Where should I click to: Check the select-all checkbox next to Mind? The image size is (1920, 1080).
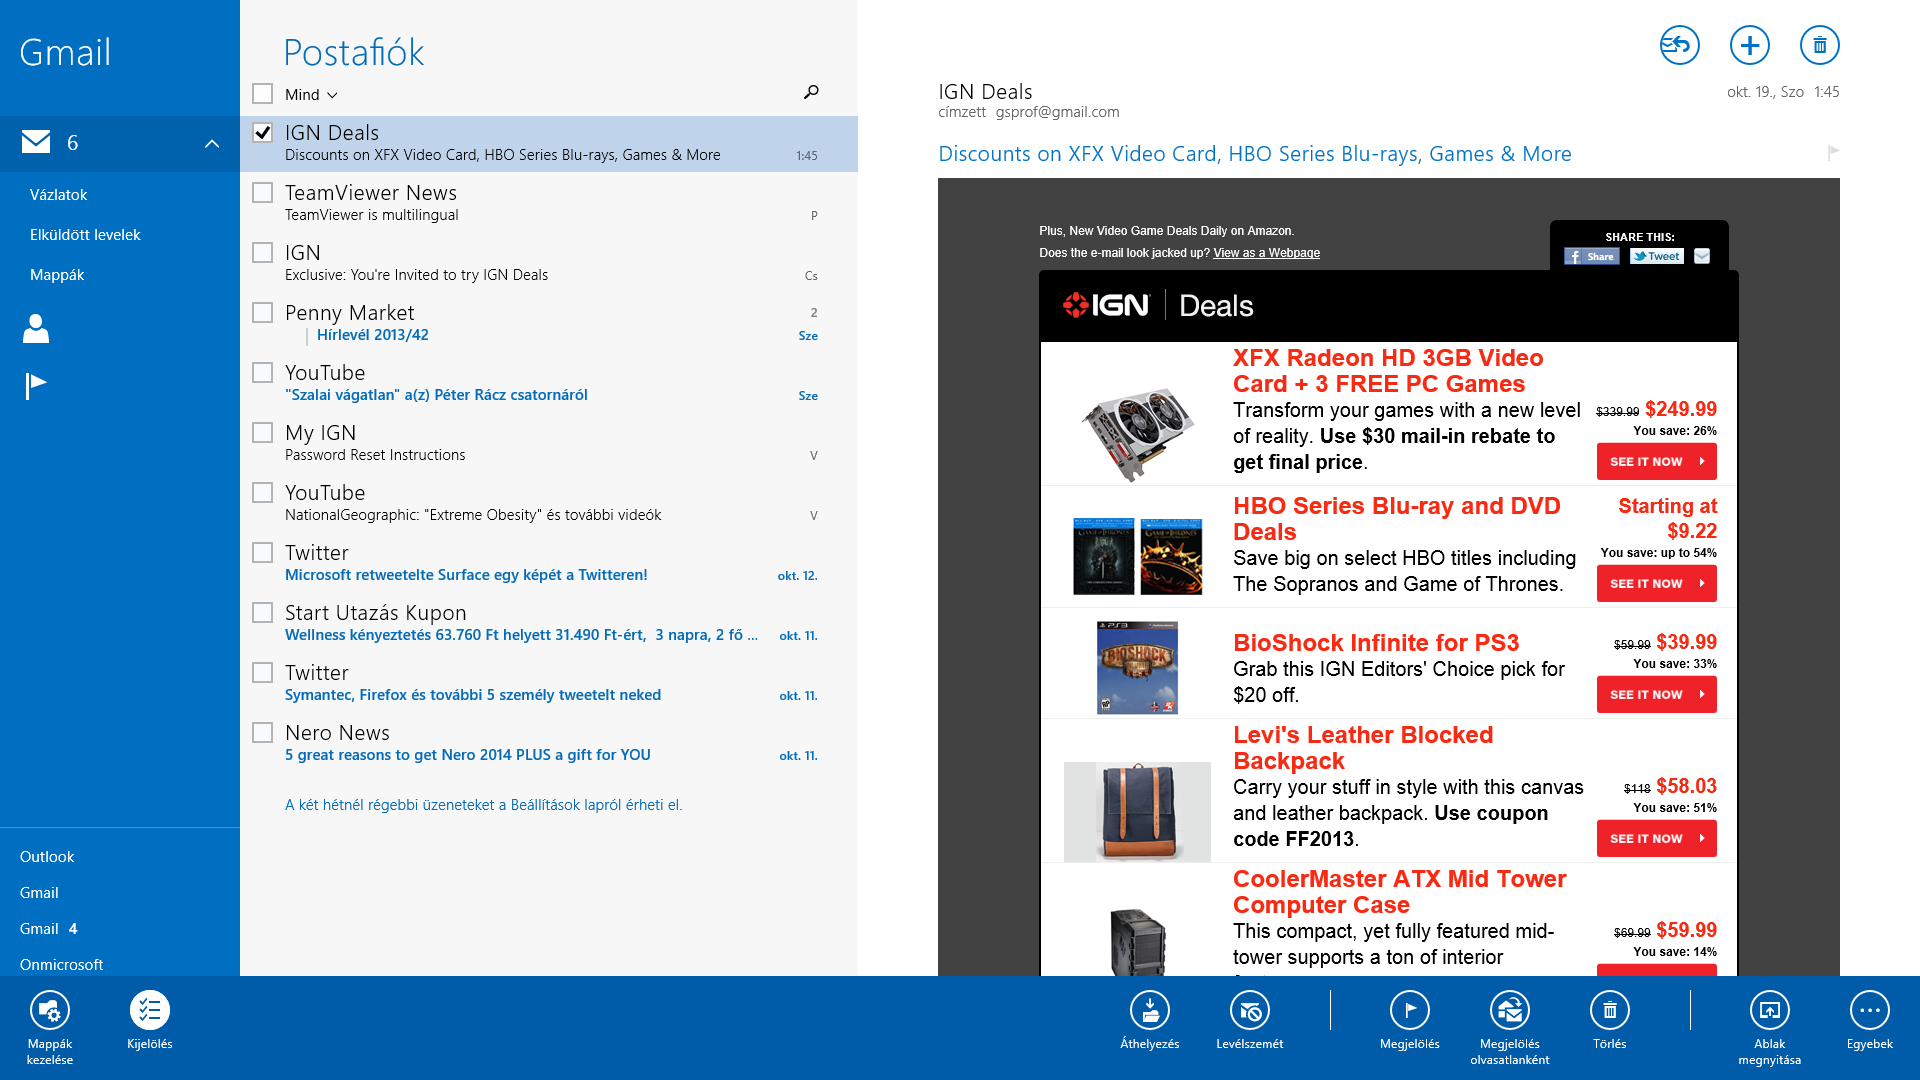(262, 93)
